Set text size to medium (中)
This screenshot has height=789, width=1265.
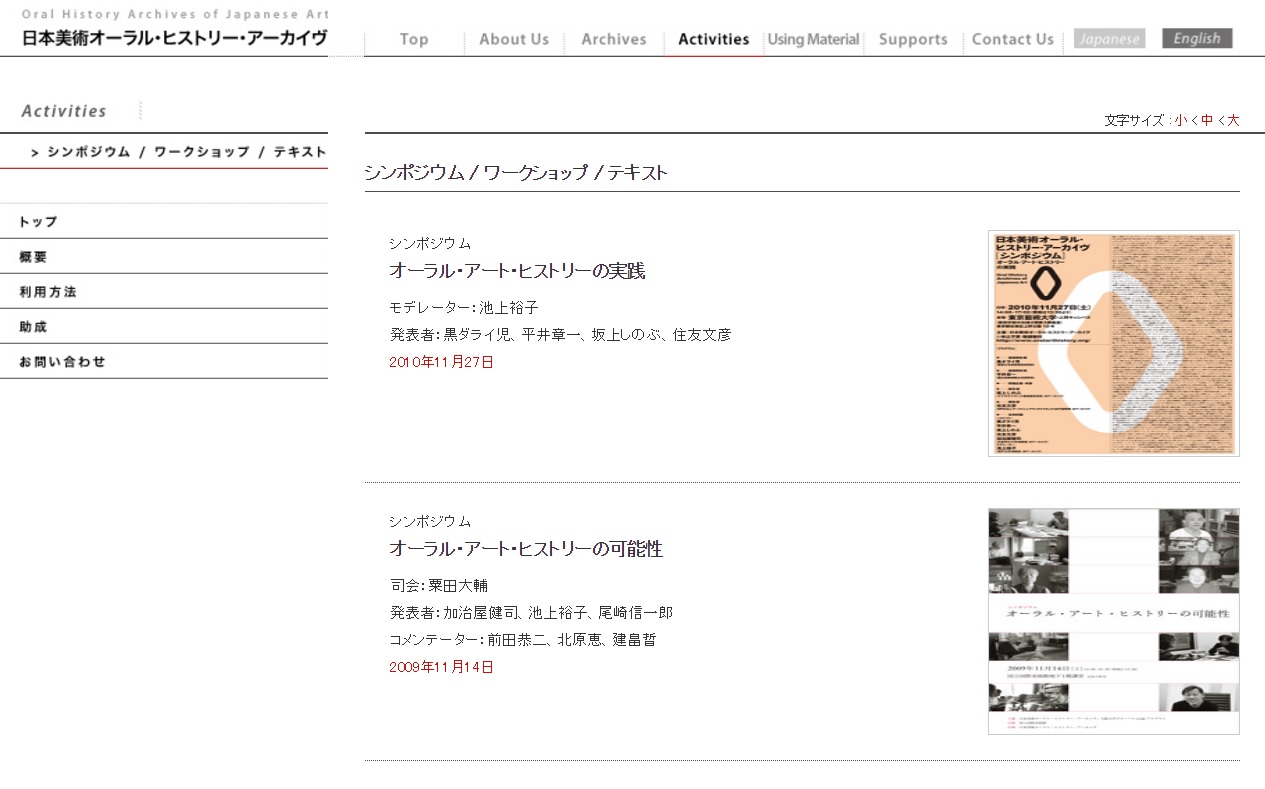pos(1207,120)
